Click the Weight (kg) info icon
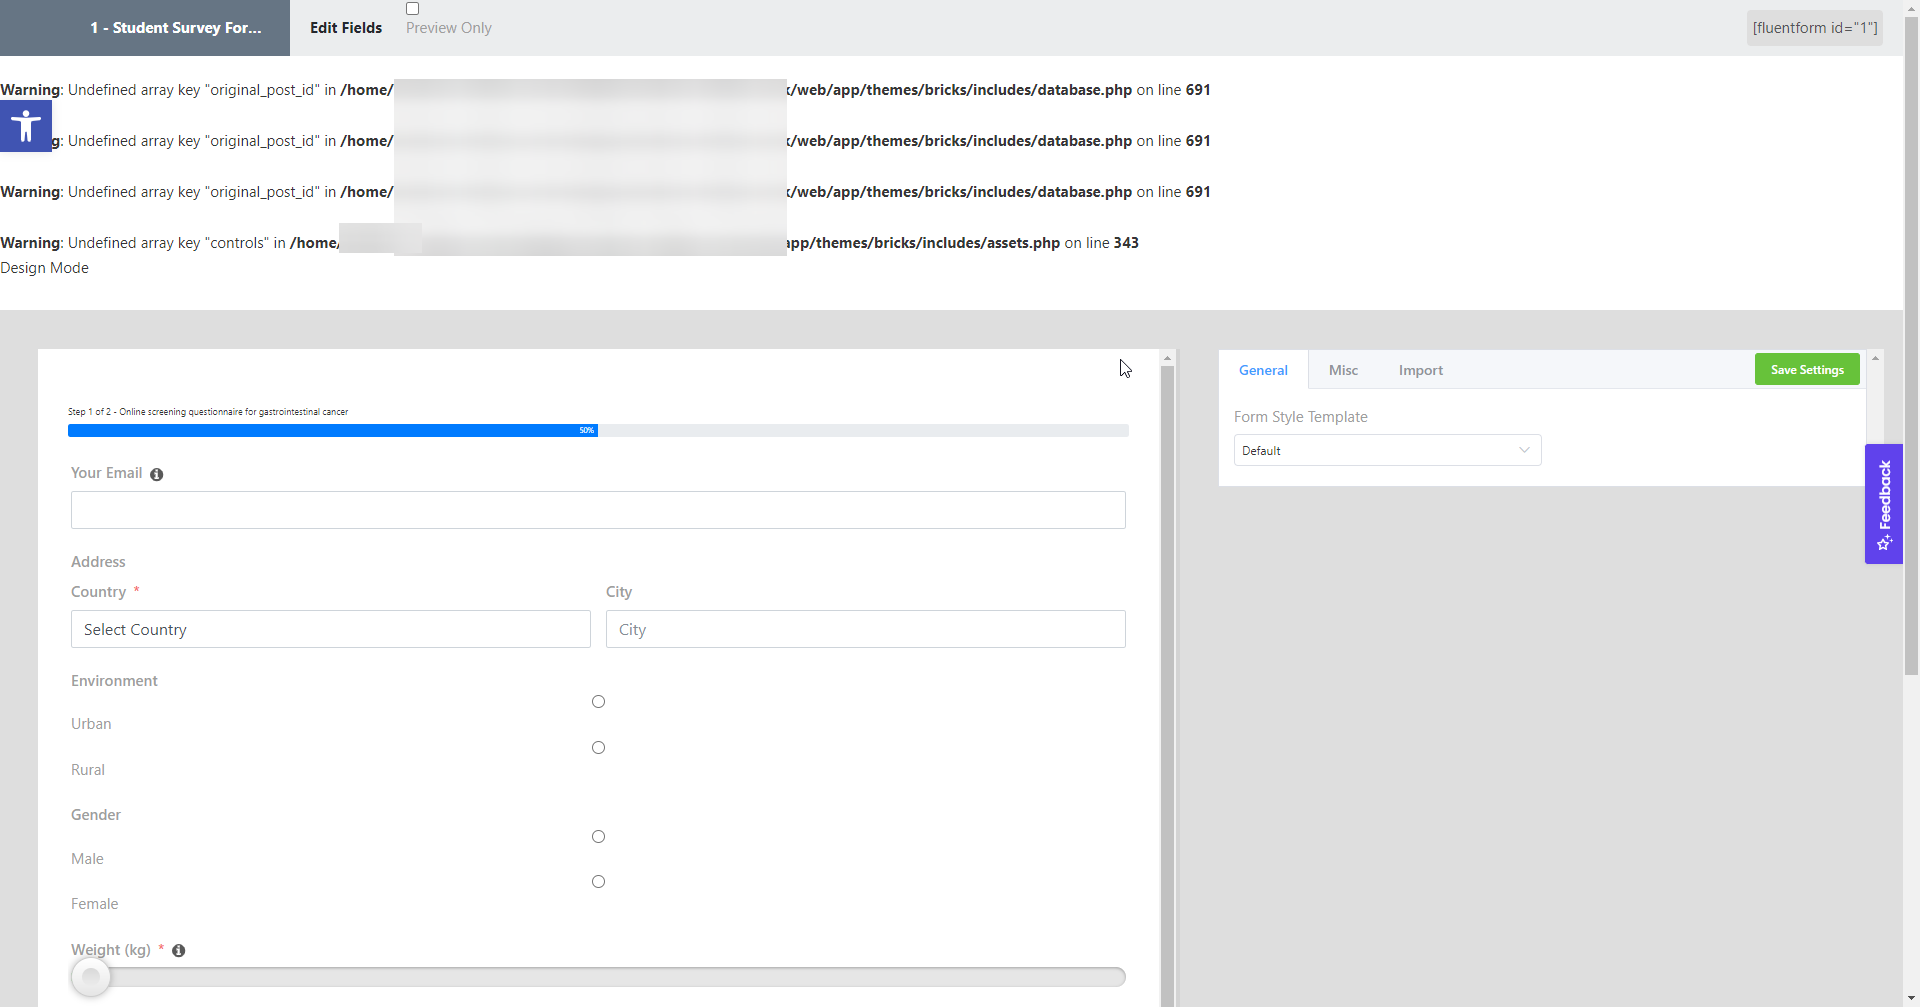The width and height of the screenshot is (1920, 1007). pyautogui.click(x=179, y=951)
